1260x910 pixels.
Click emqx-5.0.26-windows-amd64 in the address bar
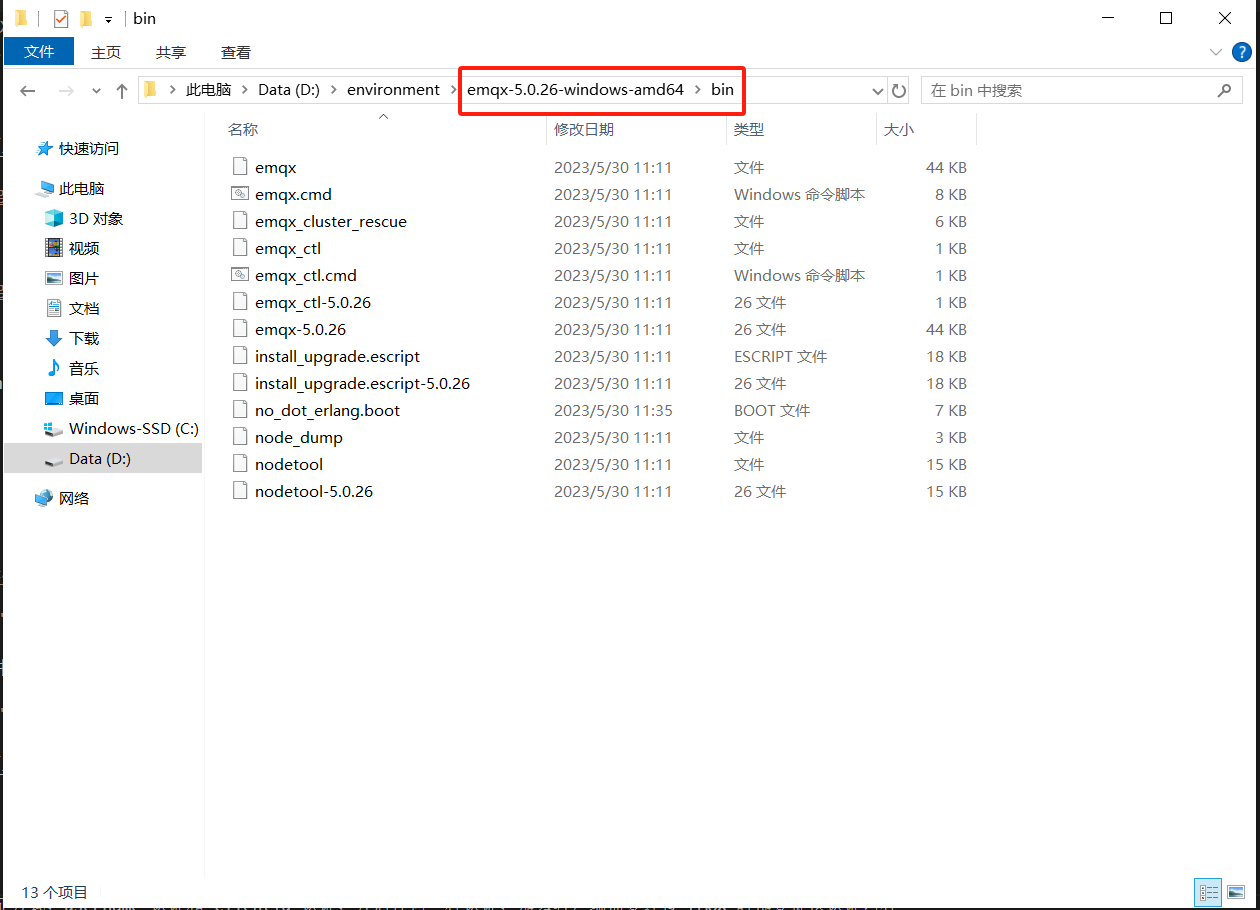[x=576, y=90]
